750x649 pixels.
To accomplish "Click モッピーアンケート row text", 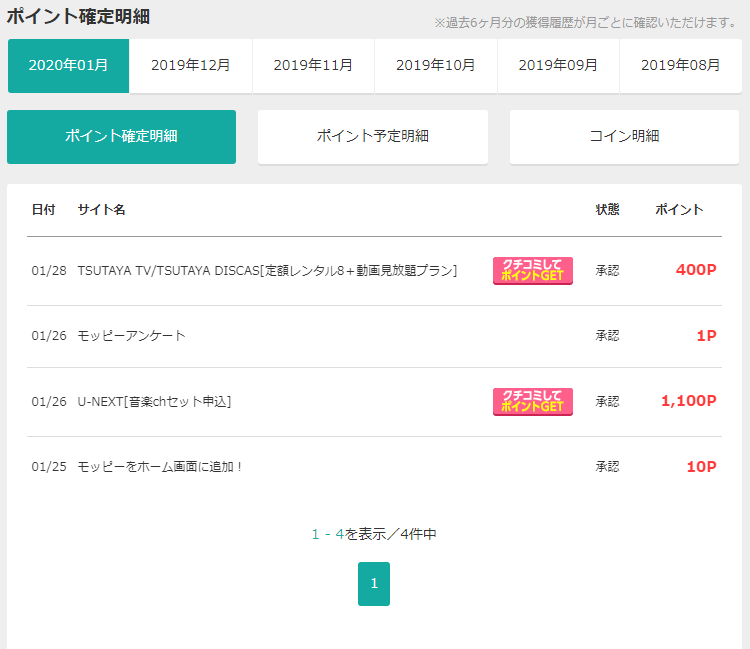I will (x=132, y=336).
